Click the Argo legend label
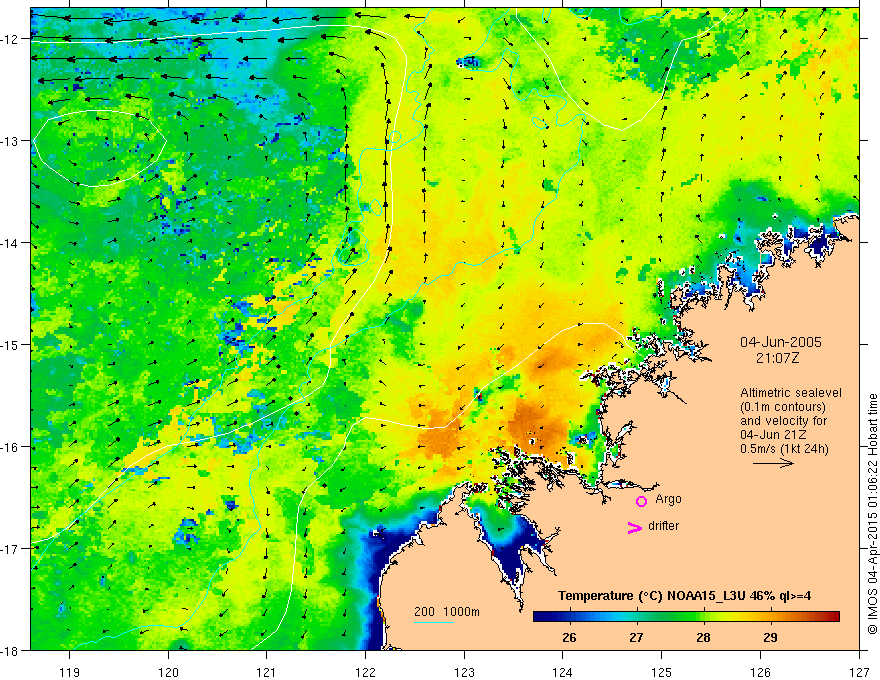 (668, 499)
